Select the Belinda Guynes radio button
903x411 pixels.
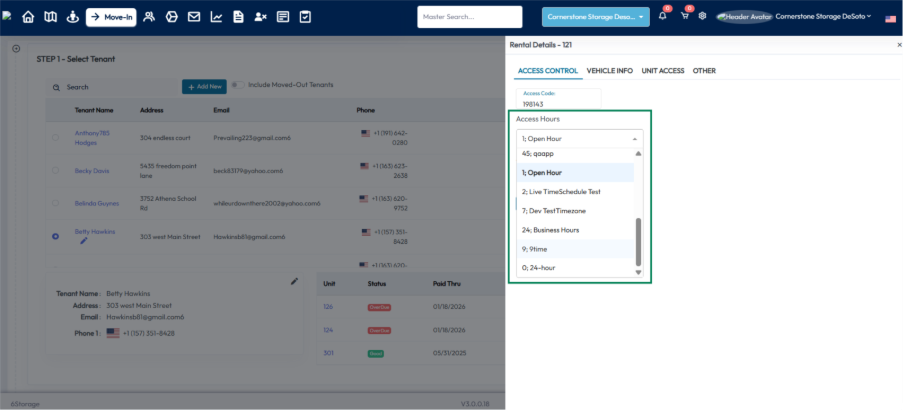[x=55, y=203]
